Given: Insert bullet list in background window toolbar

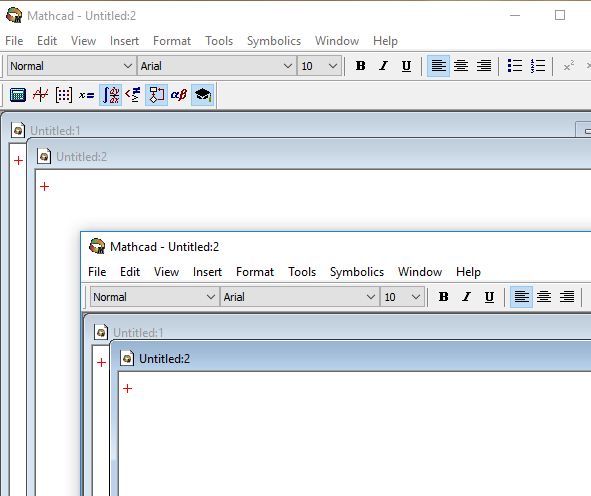Looking at the screenshot, I should [515, 66].
